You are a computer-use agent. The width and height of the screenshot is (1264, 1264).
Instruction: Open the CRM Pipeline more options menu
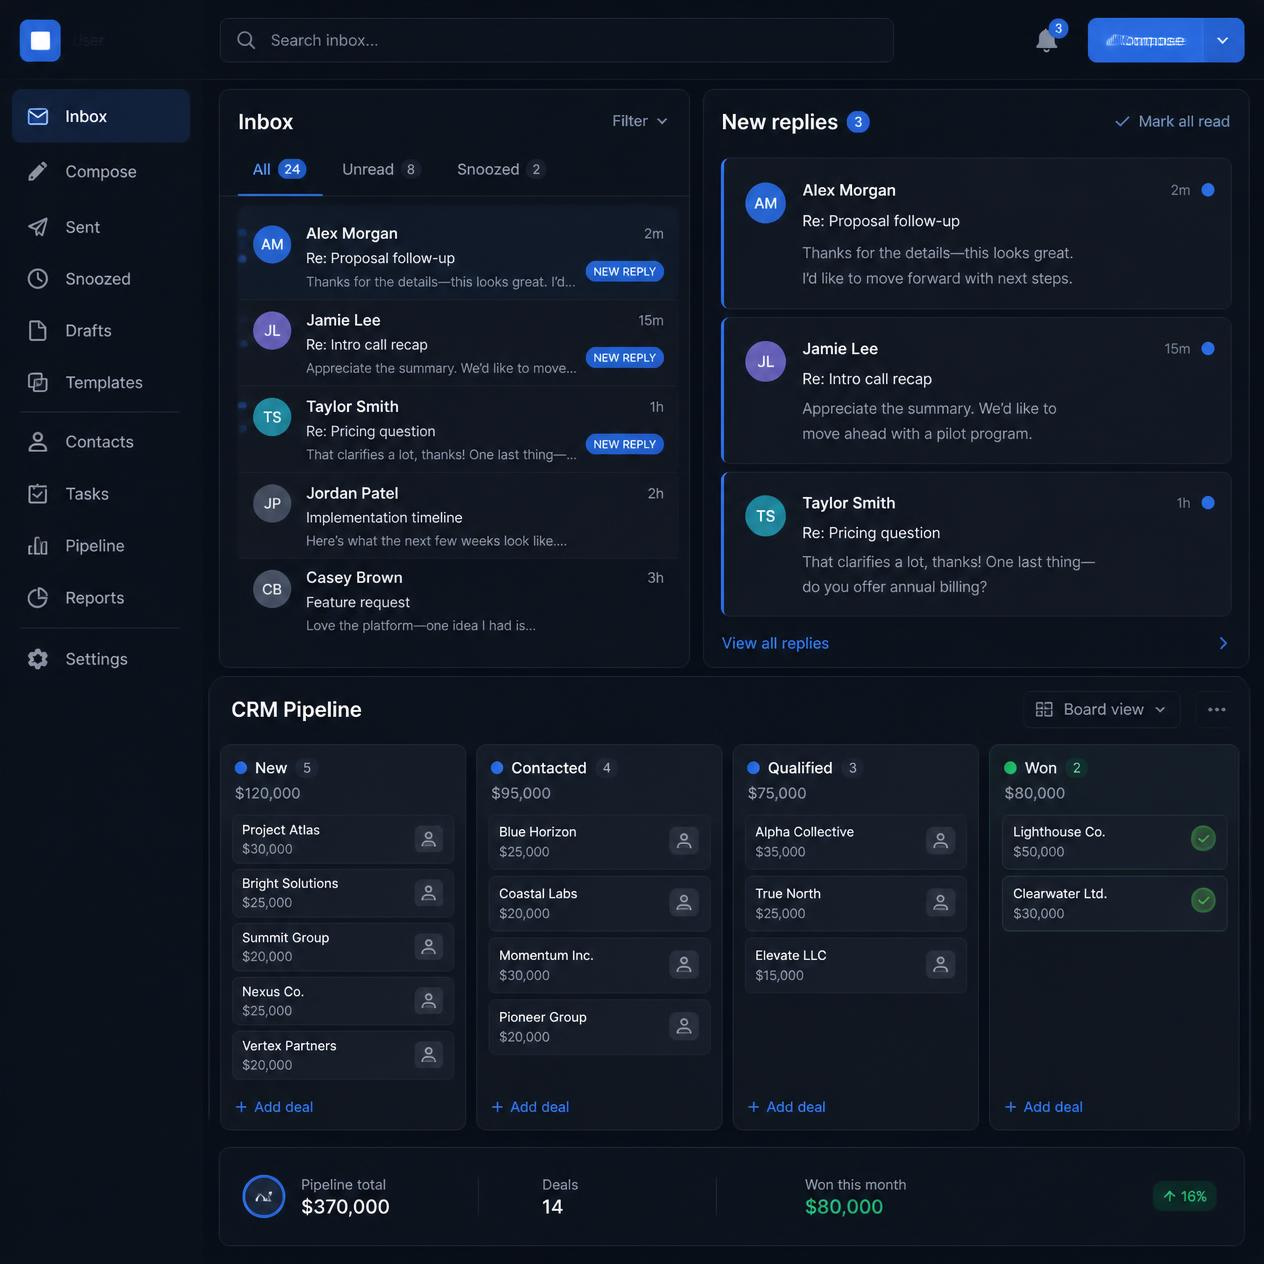[1217, 709]
